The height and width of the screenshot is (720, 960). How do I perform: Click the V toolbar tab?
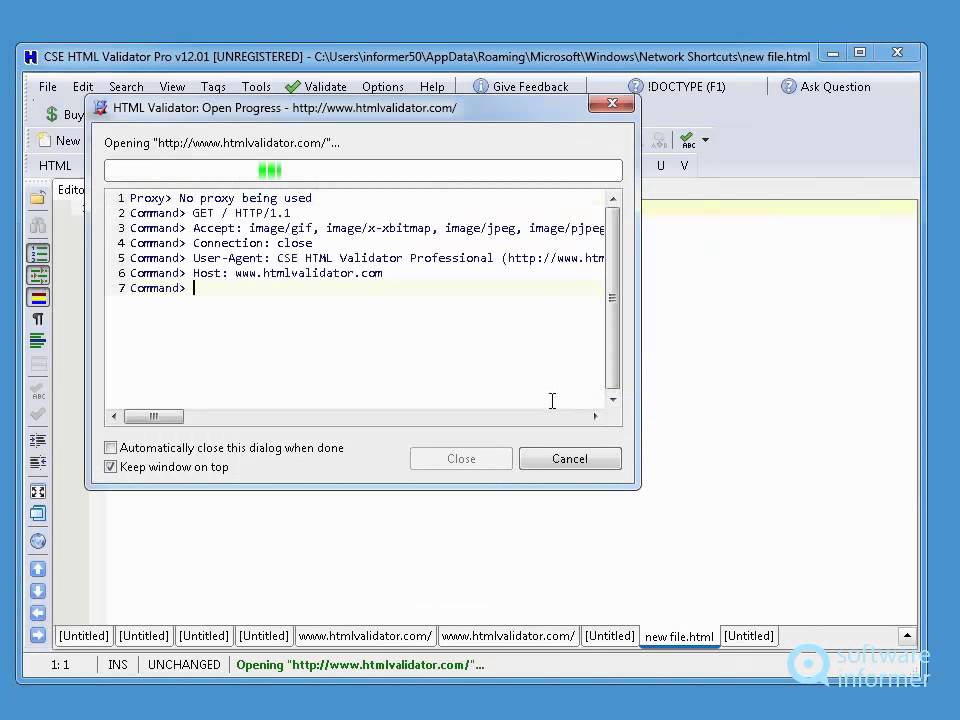coord(684,165)
